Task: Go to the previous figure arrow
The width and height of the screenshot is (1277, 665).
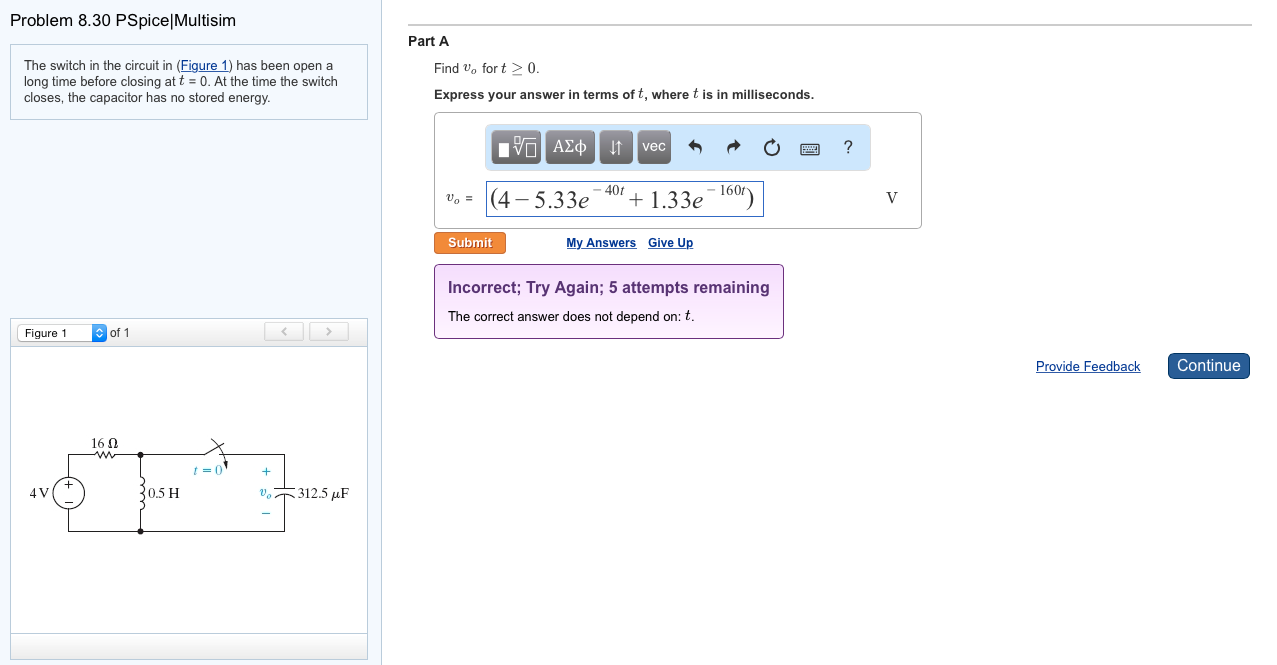Action: 284,331
